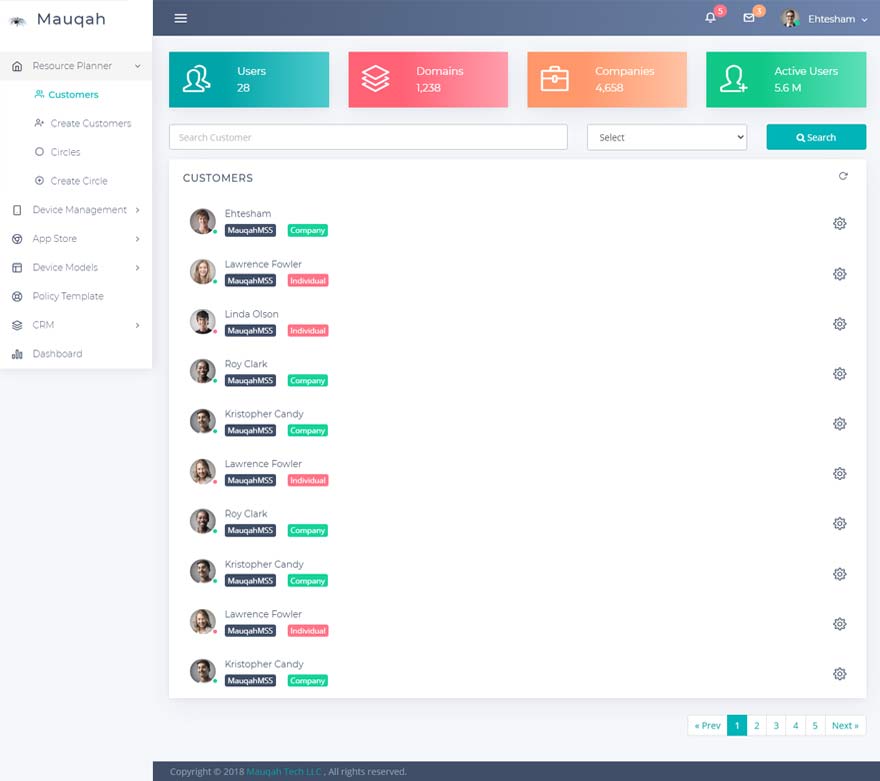The image size is (880, 781).
Task: Click the Domains layers card icon
Action: click(375, 80)
